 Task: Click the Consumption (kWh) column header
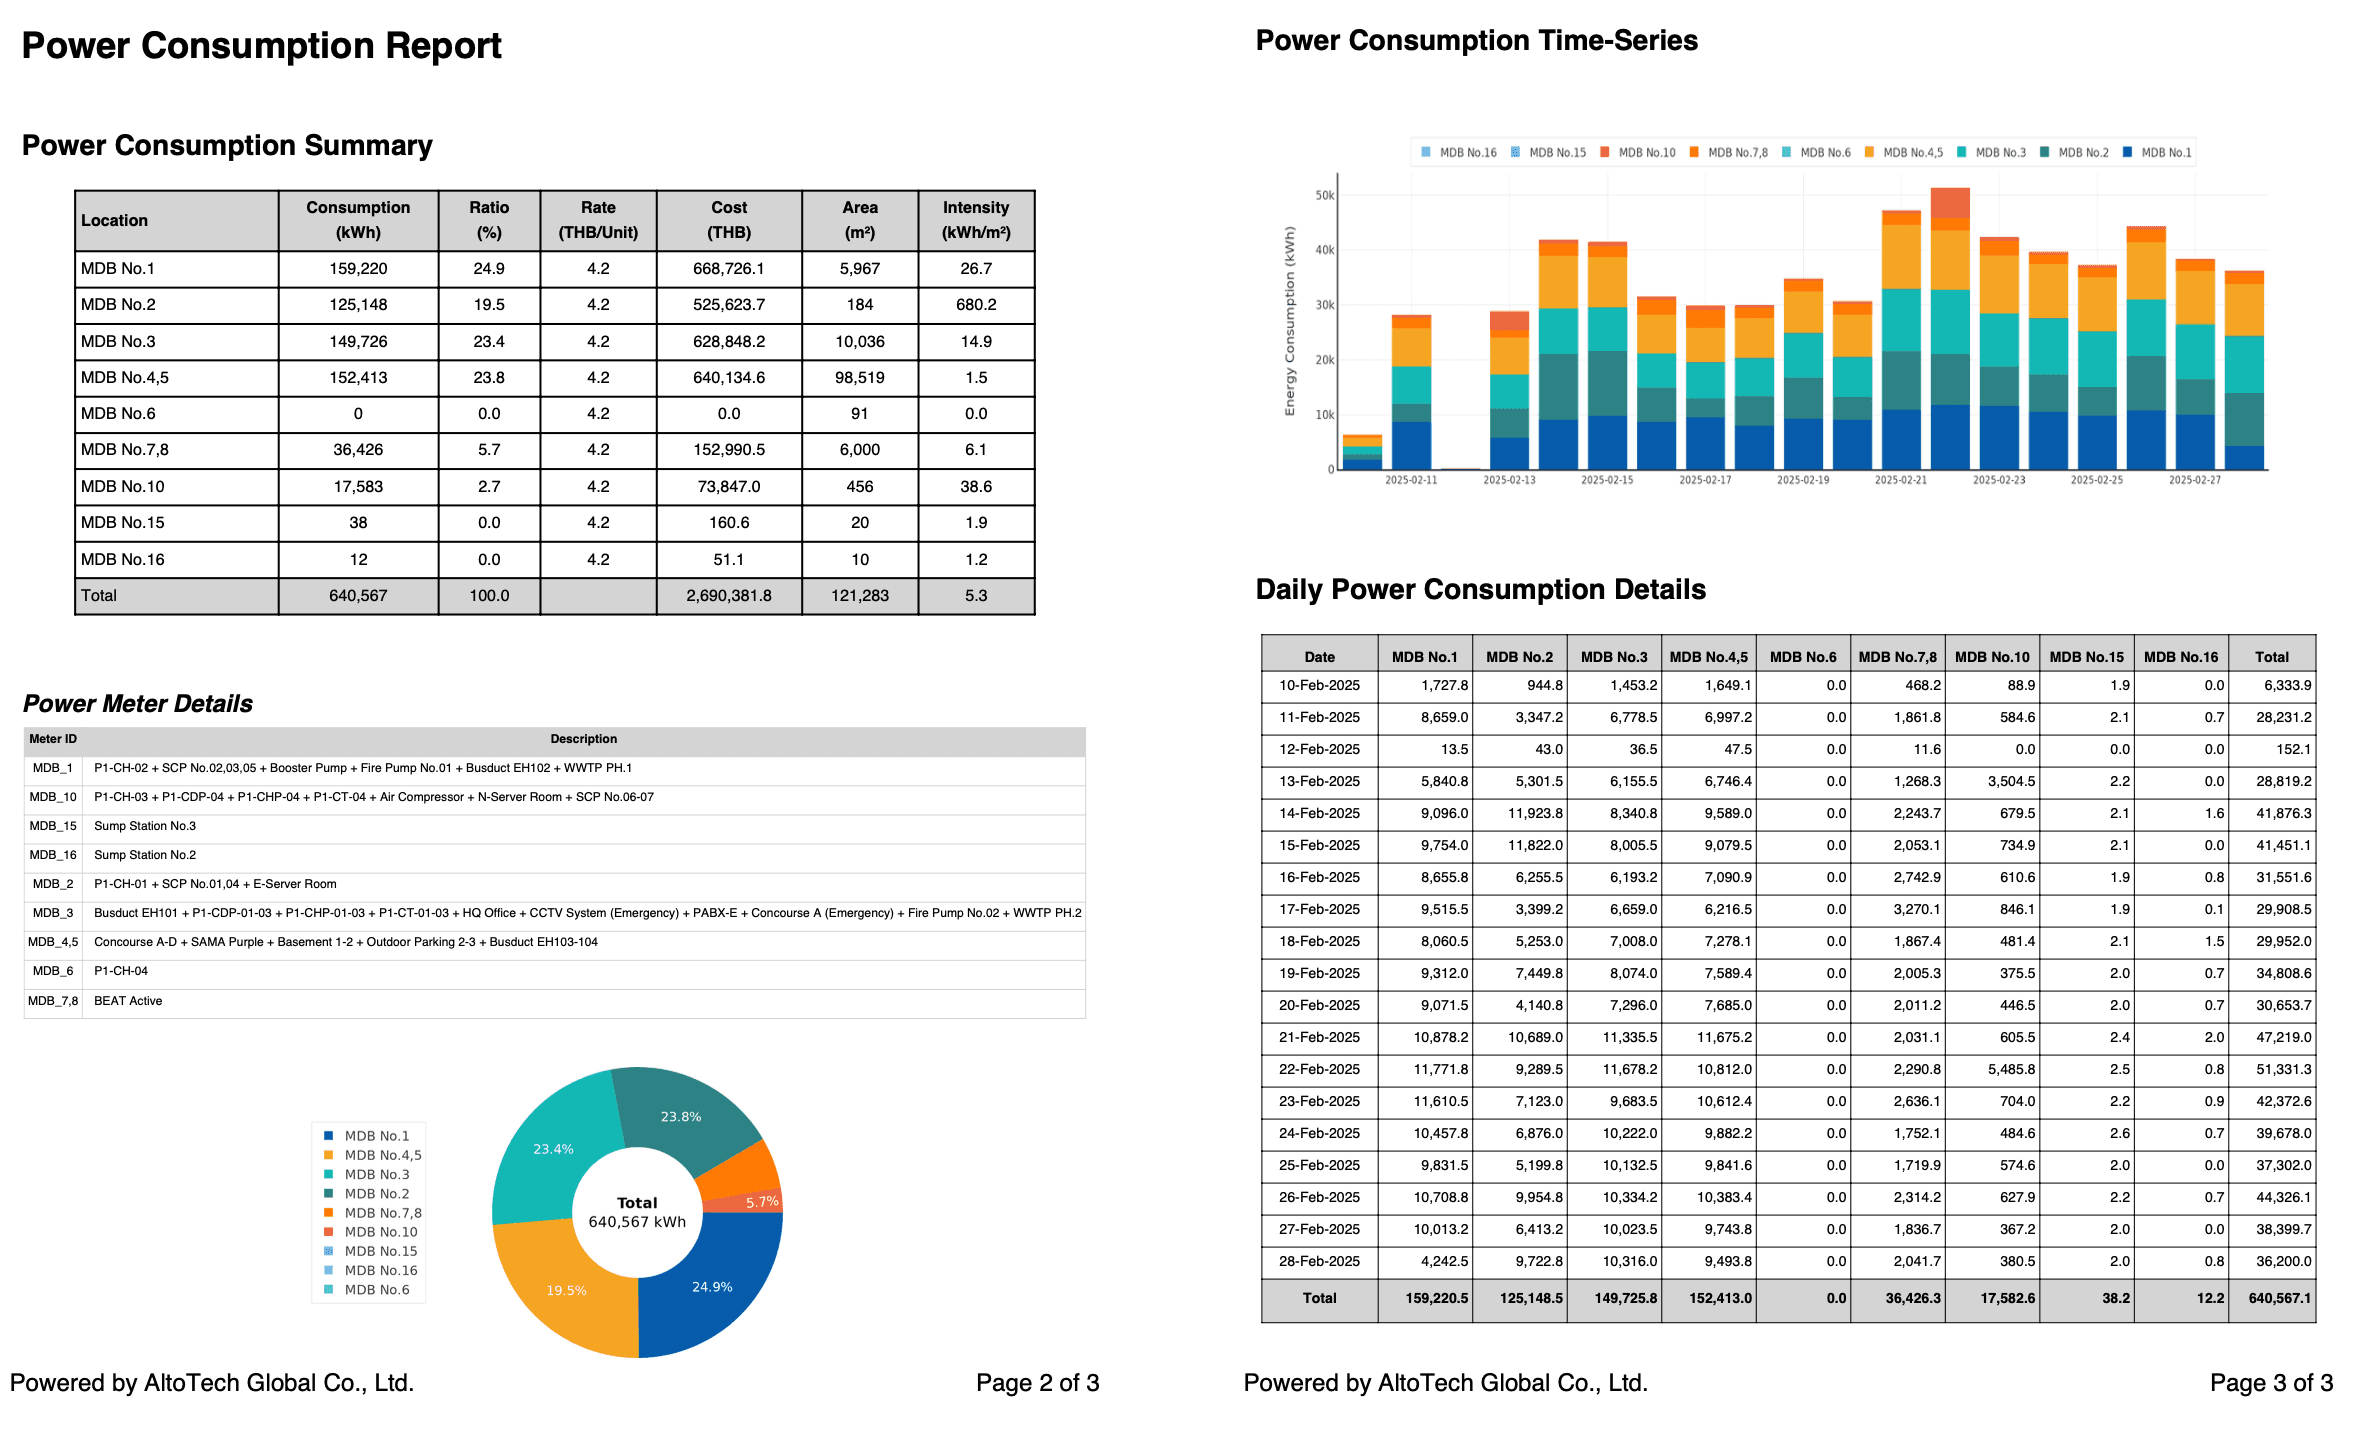pyautogui.click(x=358, y=220)
